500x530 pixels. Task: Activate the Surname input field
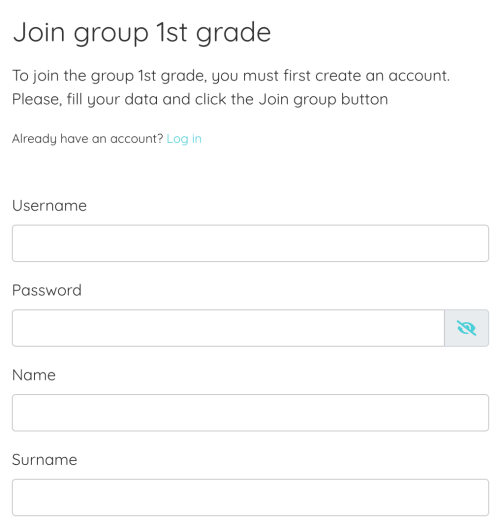[250, 497]
